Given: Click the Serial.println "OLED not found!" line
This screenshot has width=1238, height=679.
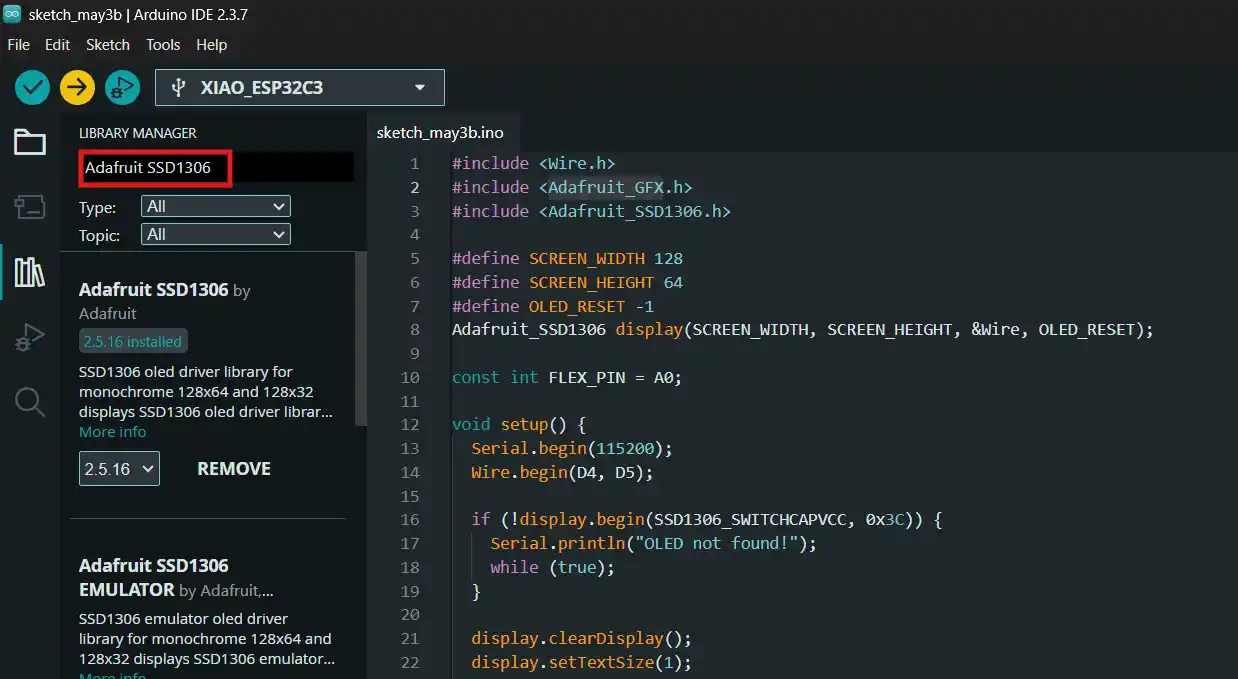Looking at the screenshot, I should pos(654,543).
